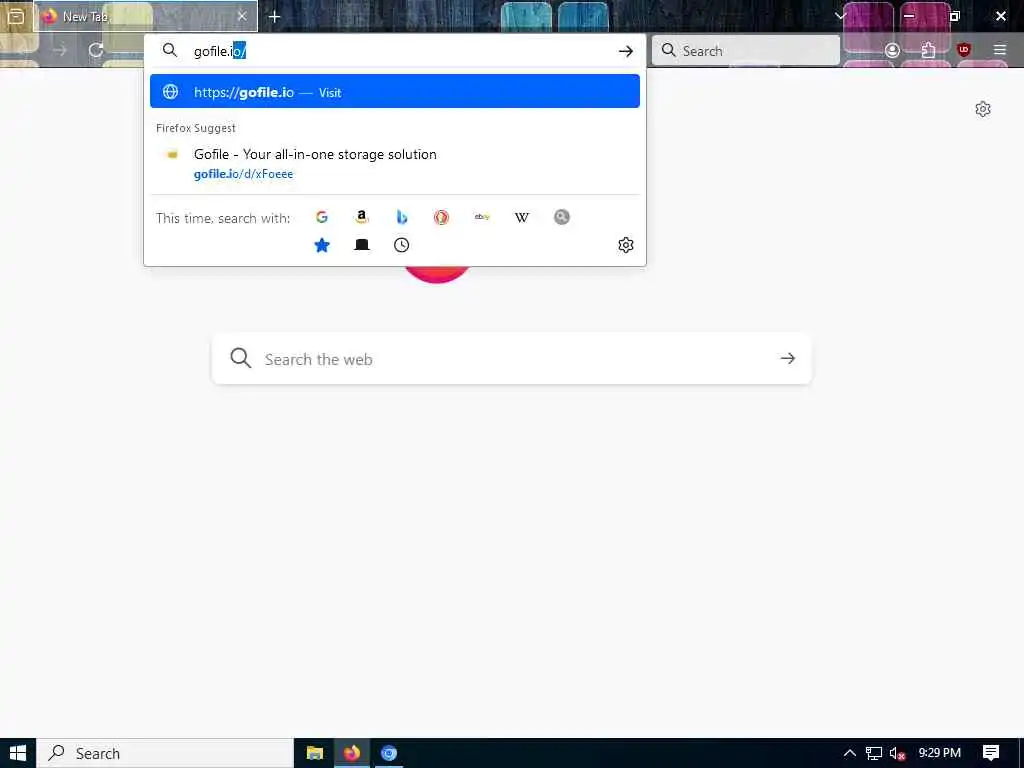The image size is (1024, 768).
Task: Open the Windows Start menu
Action: pyautogui.click(x=18, y=753)
